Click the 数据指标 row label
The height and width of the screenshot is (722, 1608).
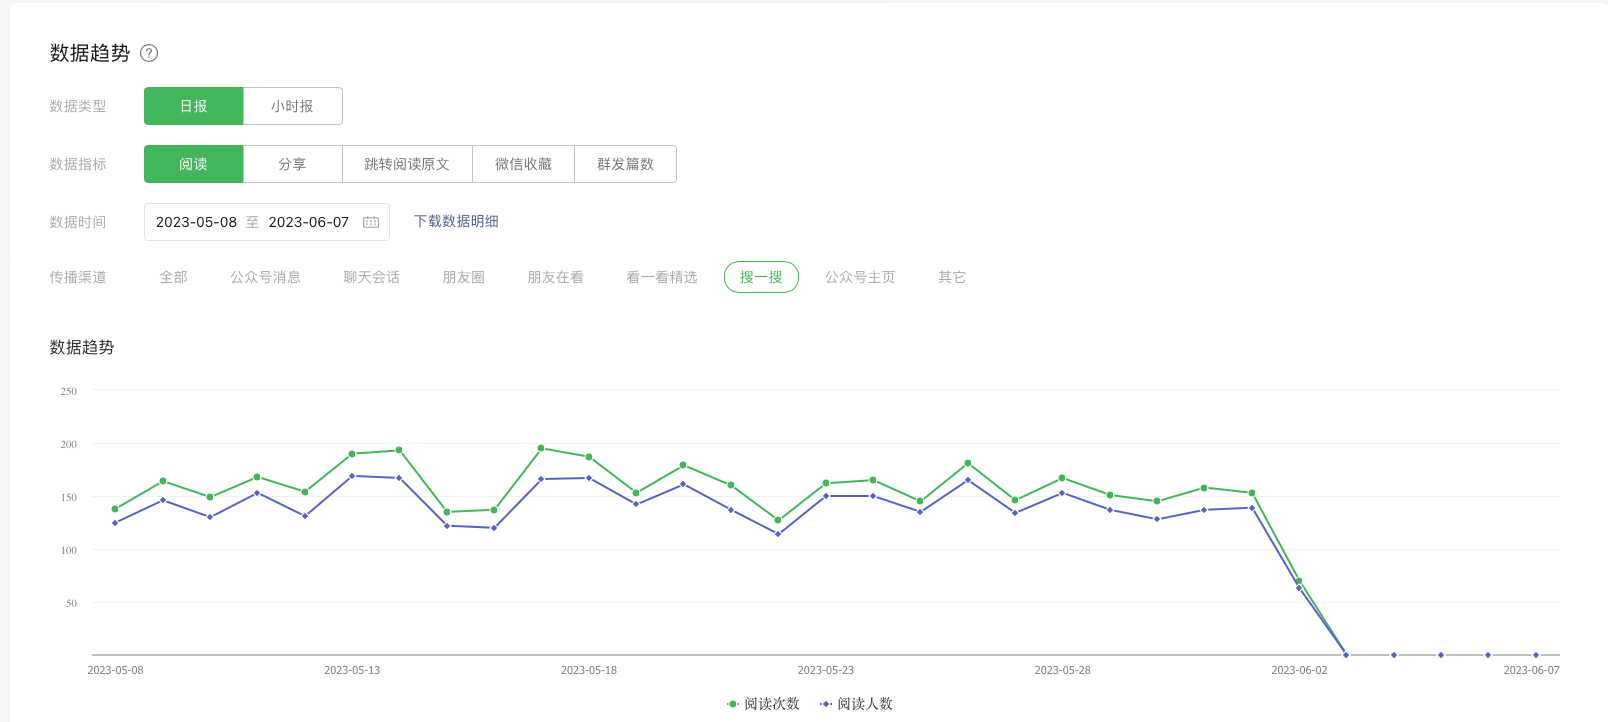point(78,164)
